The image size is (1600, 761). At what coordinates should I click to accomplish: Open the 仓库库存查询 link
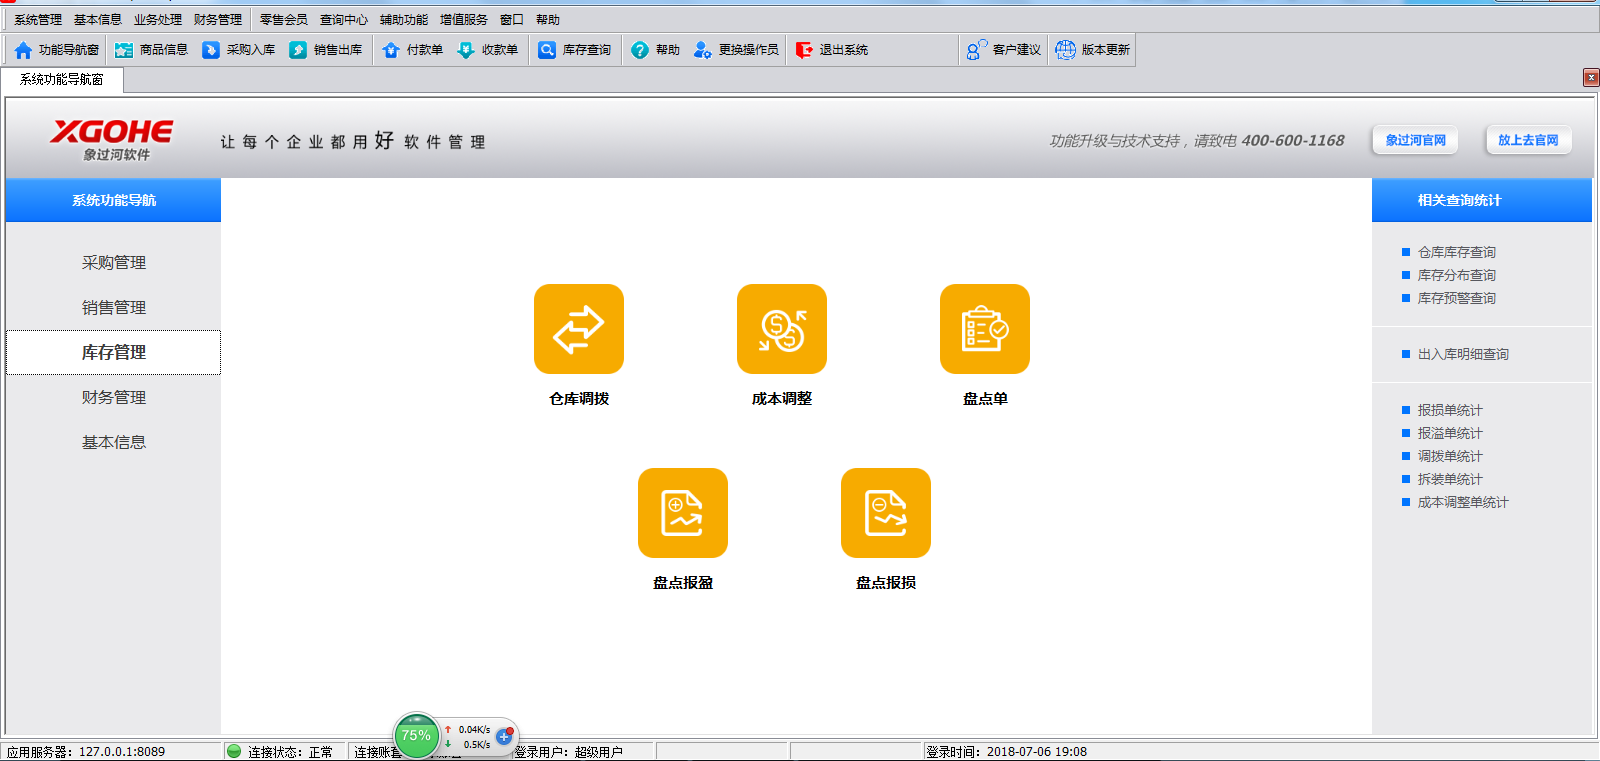[1457, 253]
